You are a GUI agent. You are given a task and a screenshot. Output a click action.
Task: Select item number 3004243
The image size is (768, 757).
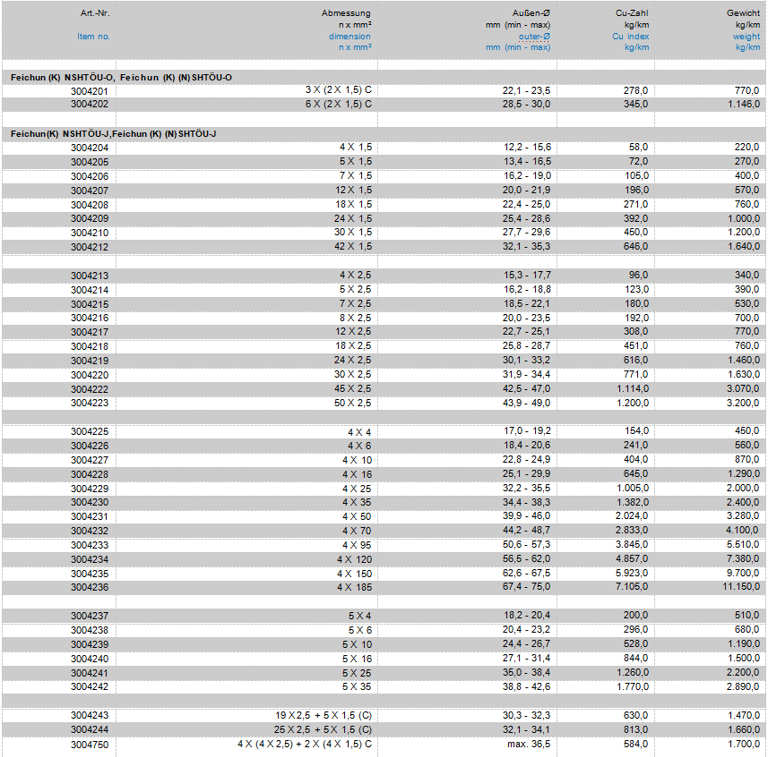tap(89, 715)
